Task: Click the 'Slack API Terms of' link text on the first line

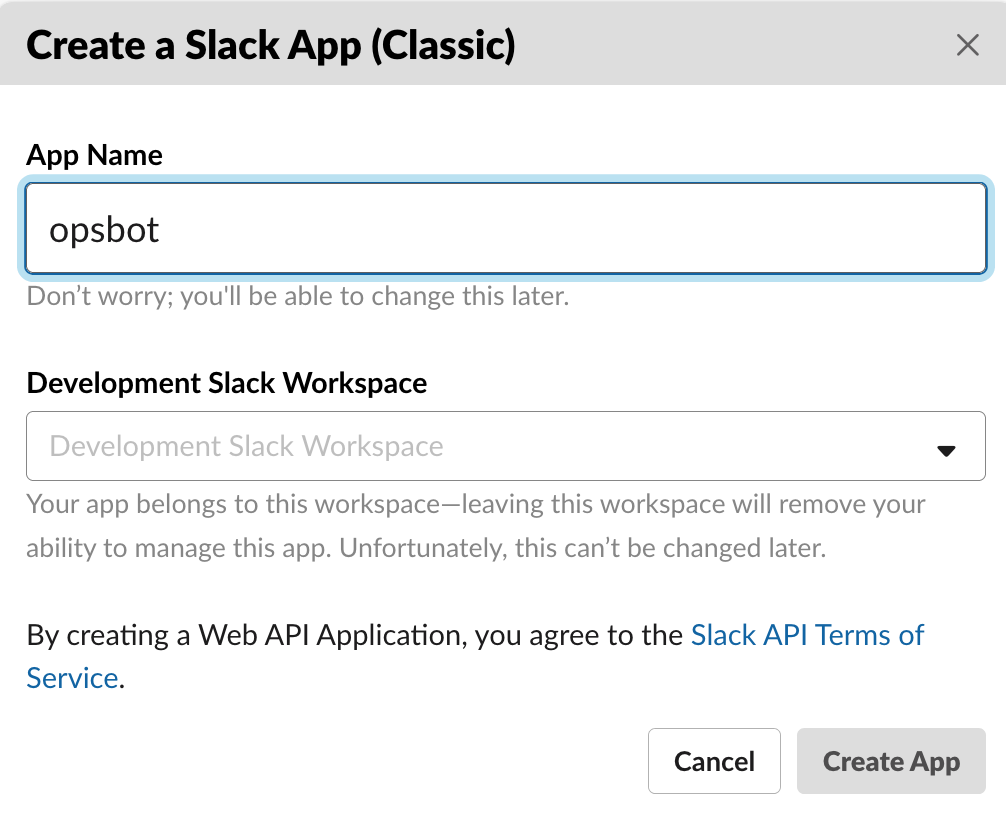Action: (807, 635)
